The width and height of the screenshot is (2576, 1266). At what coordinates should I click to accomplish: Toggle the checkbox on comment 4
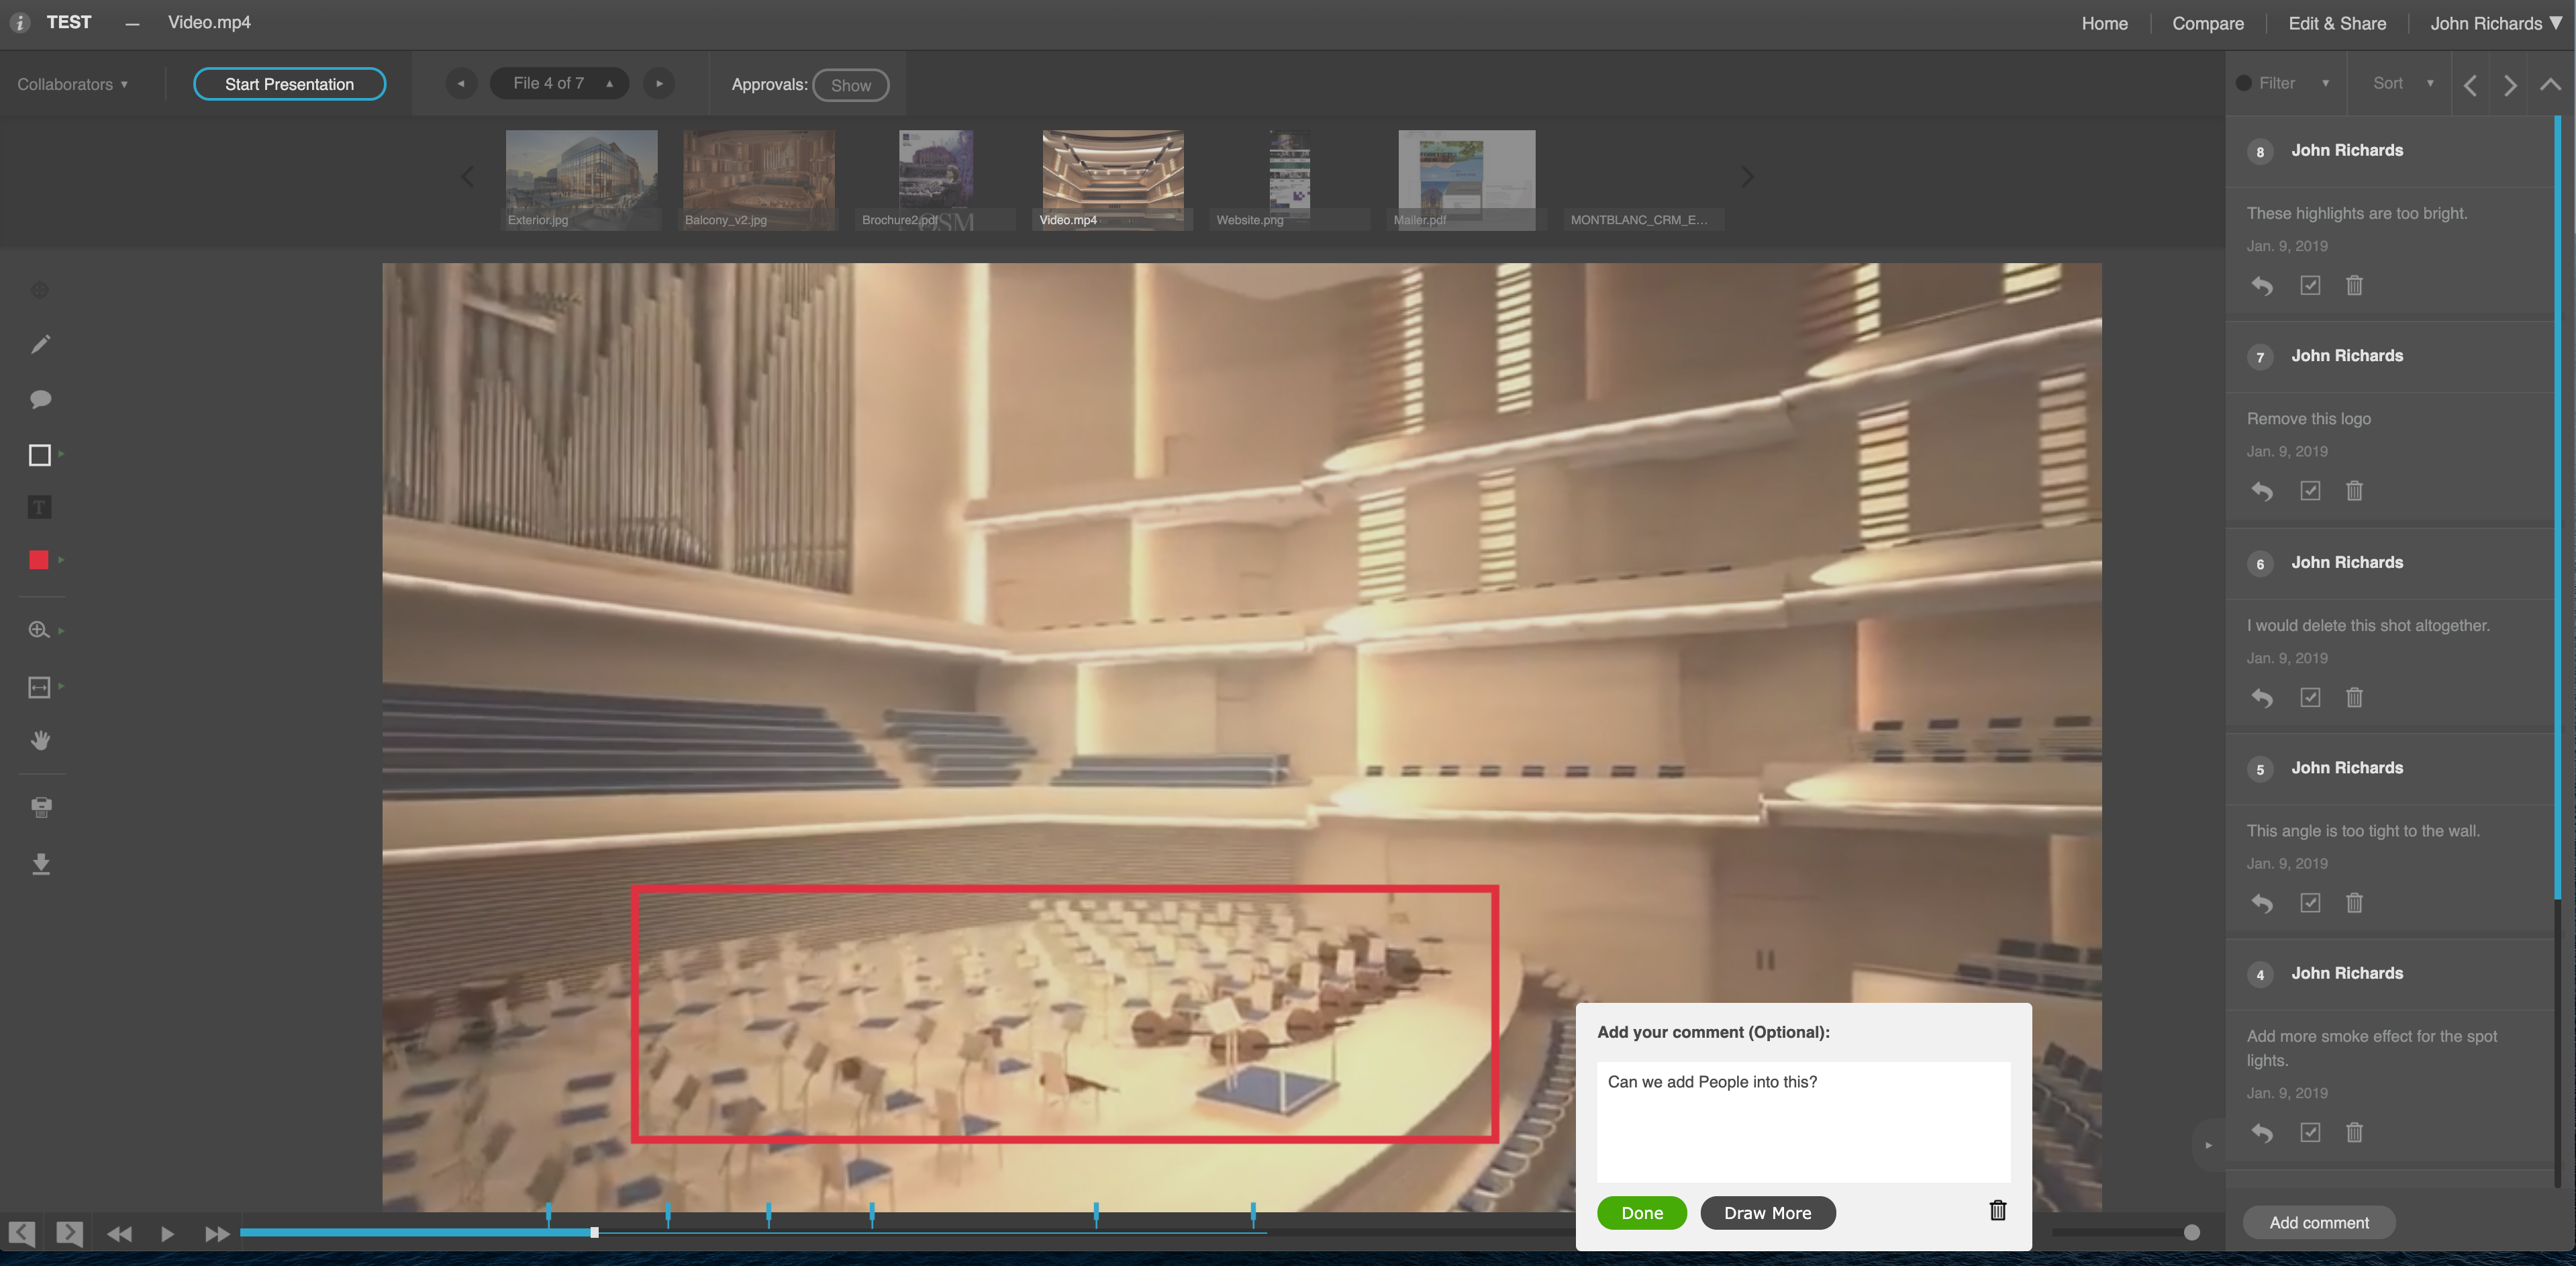[x=2309, y=1132]
